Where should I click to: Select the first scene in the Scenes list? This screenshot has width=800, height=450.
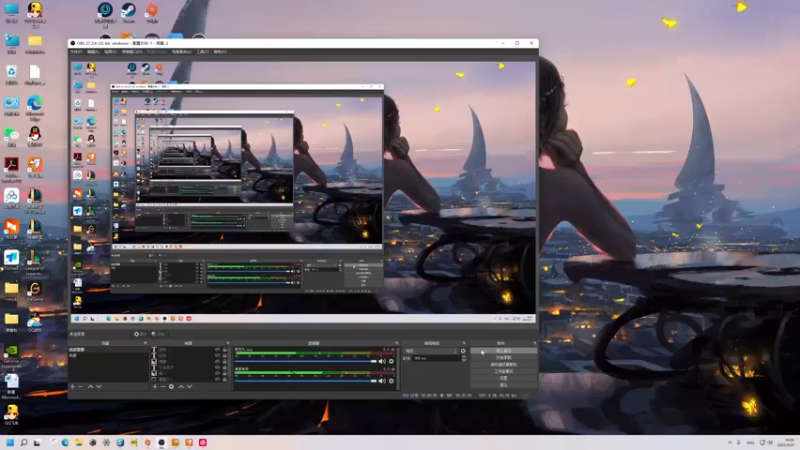click(108, 350)
